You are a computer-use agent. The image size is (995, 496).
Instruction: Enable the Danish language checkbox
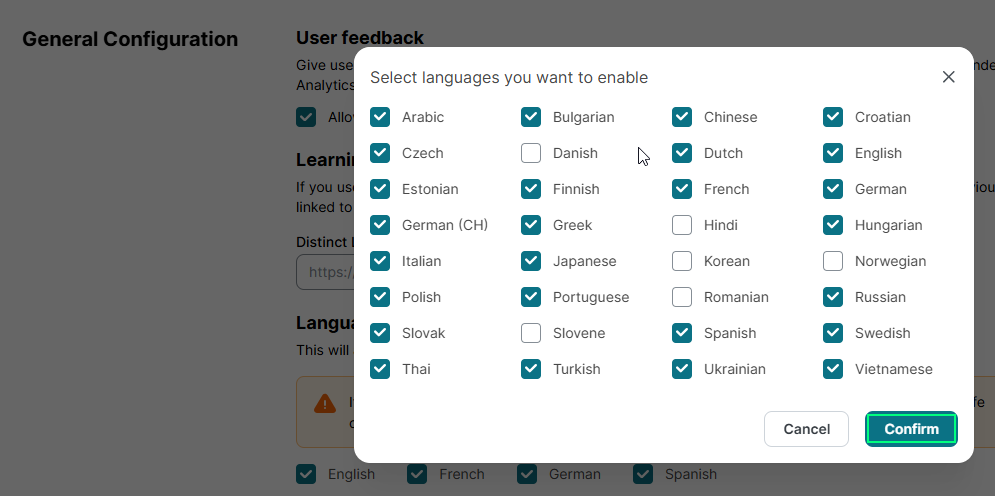click(531, 153)
